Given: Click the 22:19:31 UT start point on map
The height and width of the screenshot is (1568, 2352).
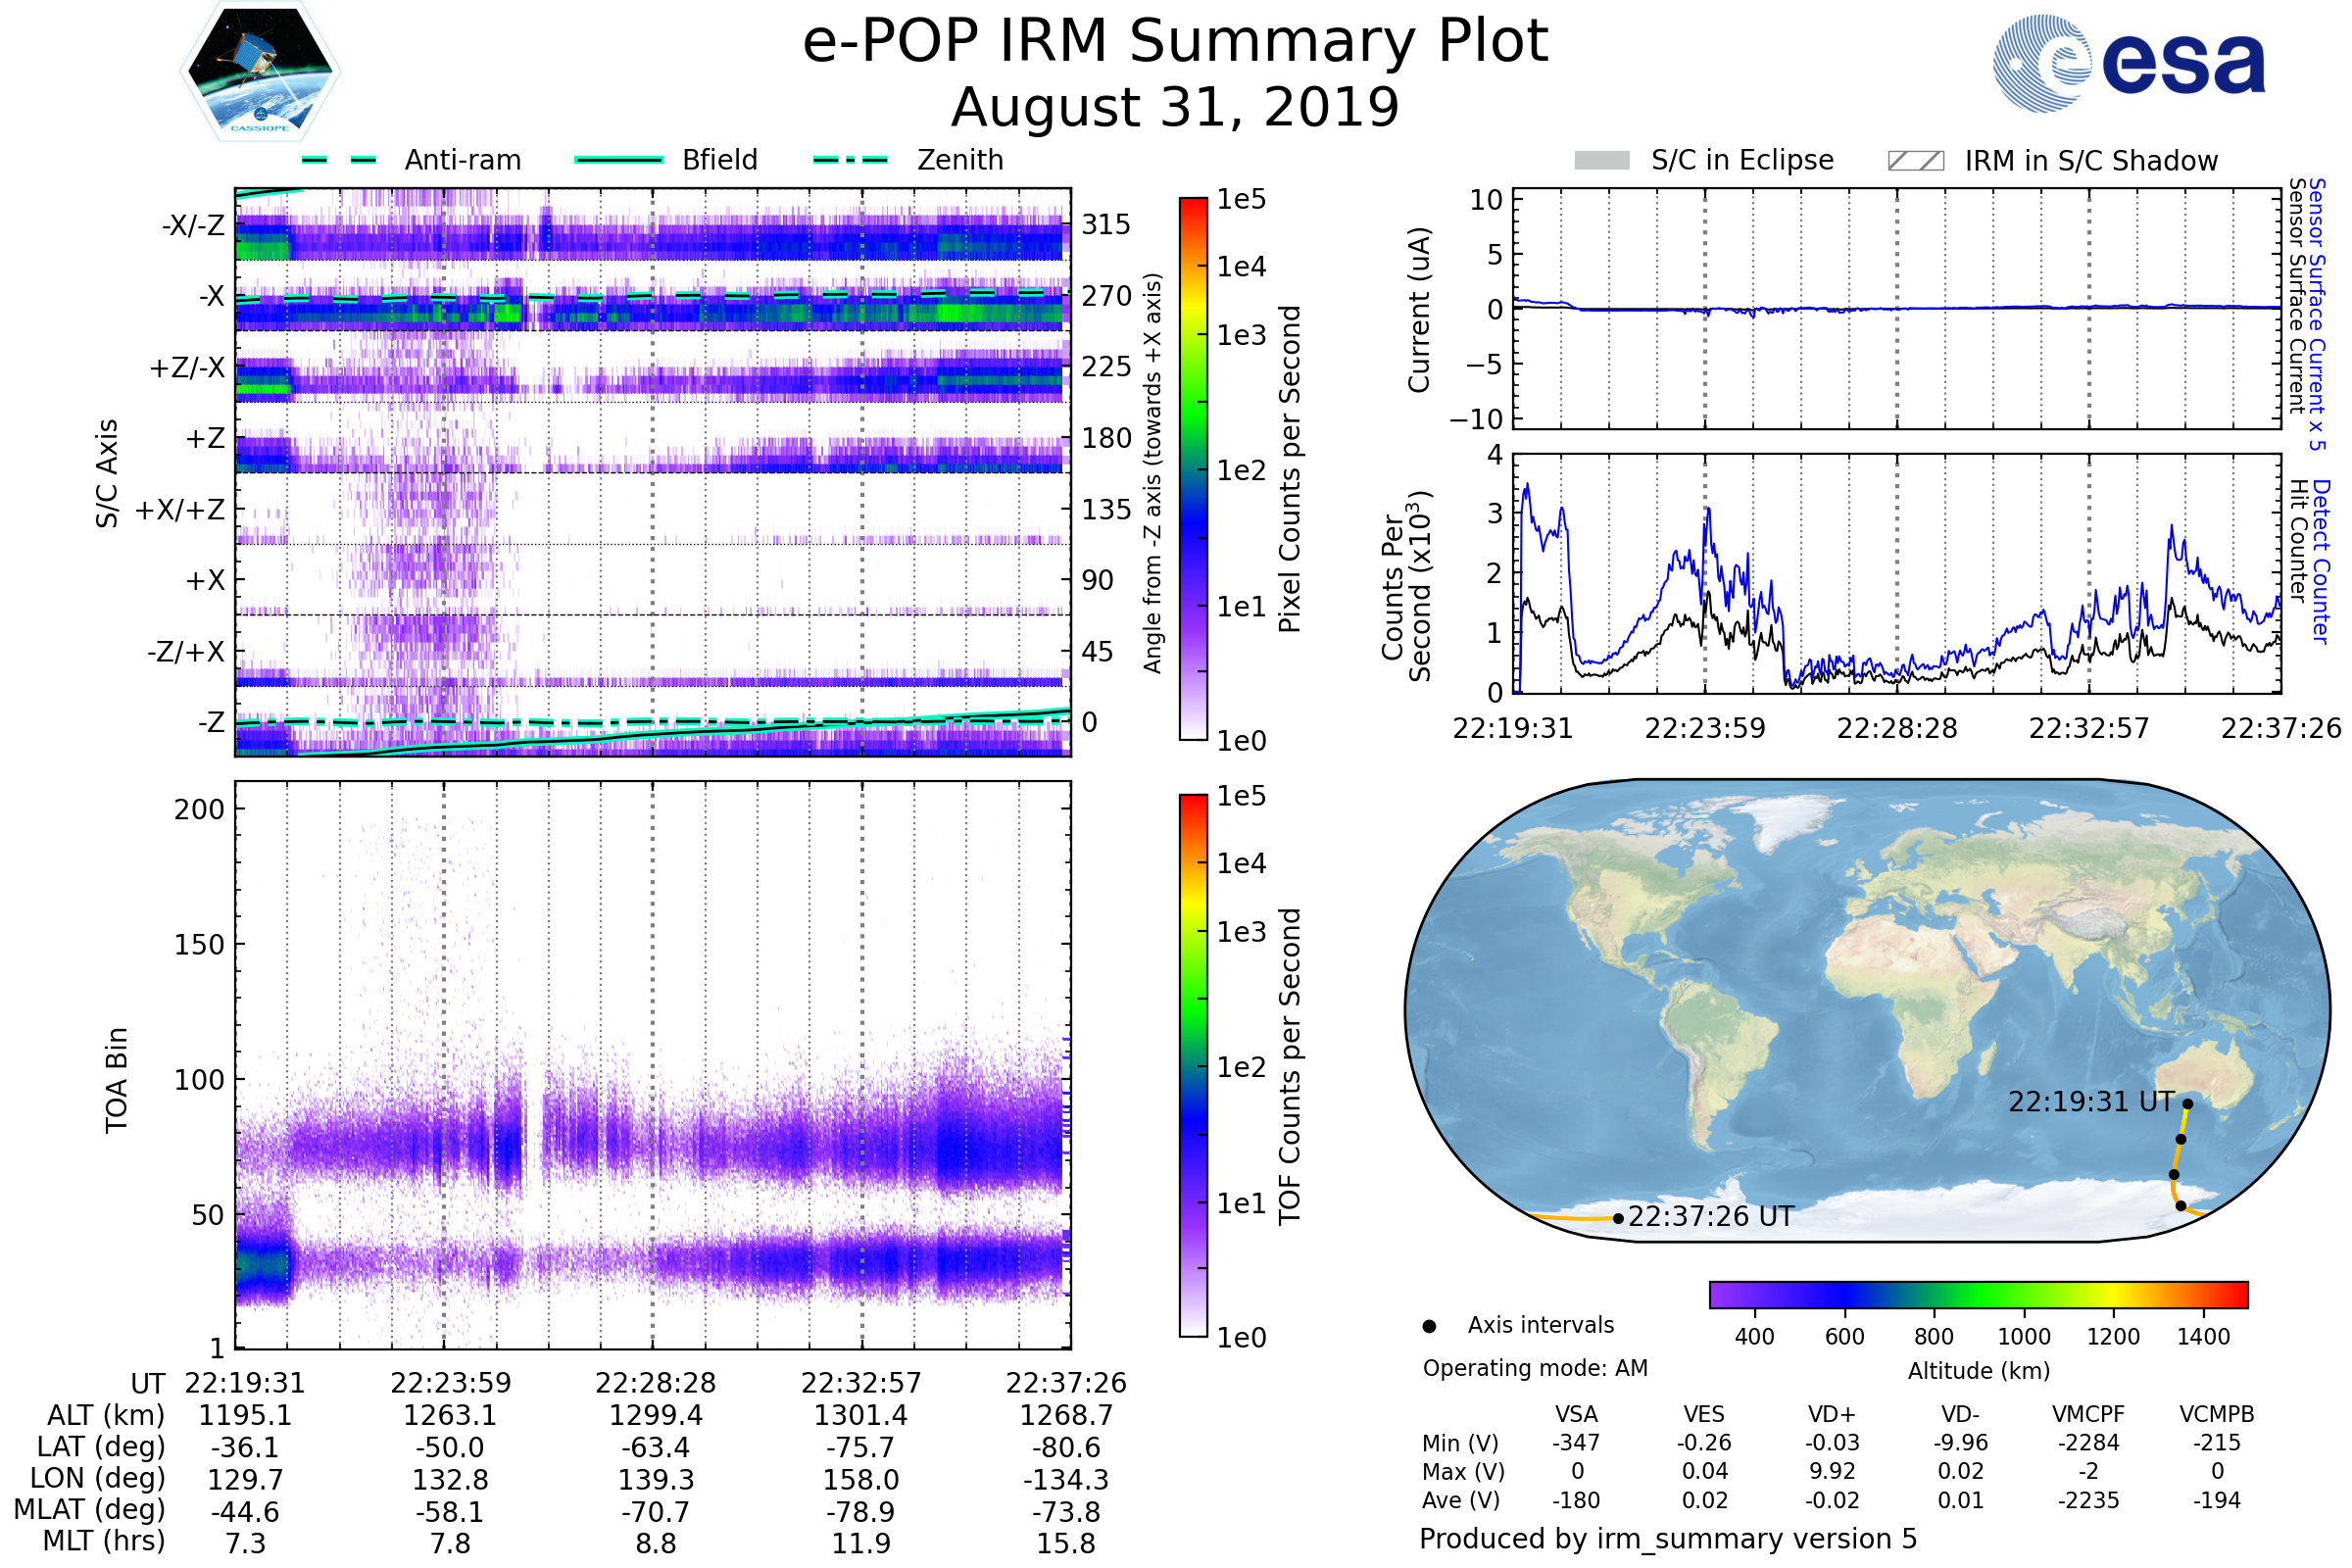Looking at the screenshot, I should [2187, 1104].
